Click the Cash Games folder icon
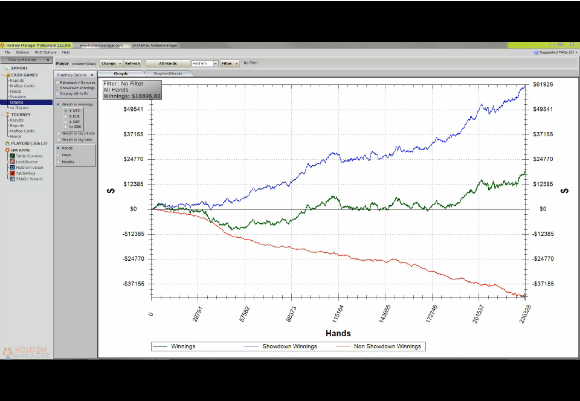The width and height of the screenshot is (580, 401). 8,75
